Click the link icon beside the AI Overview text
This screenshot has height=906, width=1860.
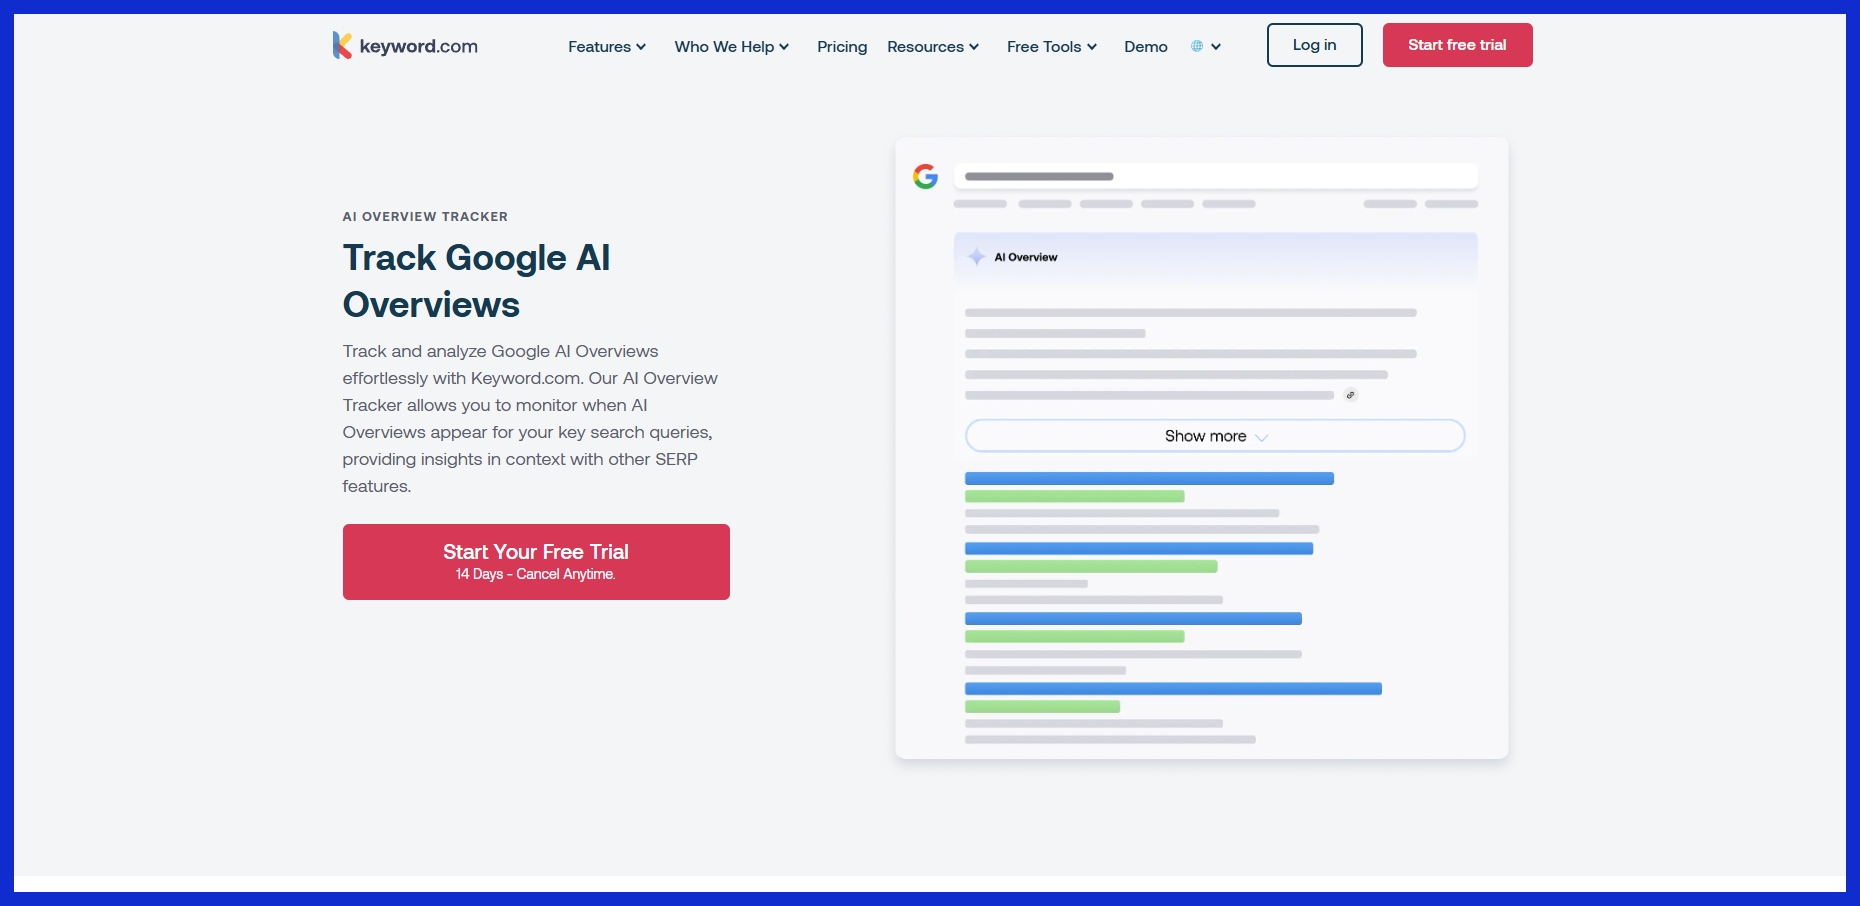pyautogui.click(x=1350, y=394)
